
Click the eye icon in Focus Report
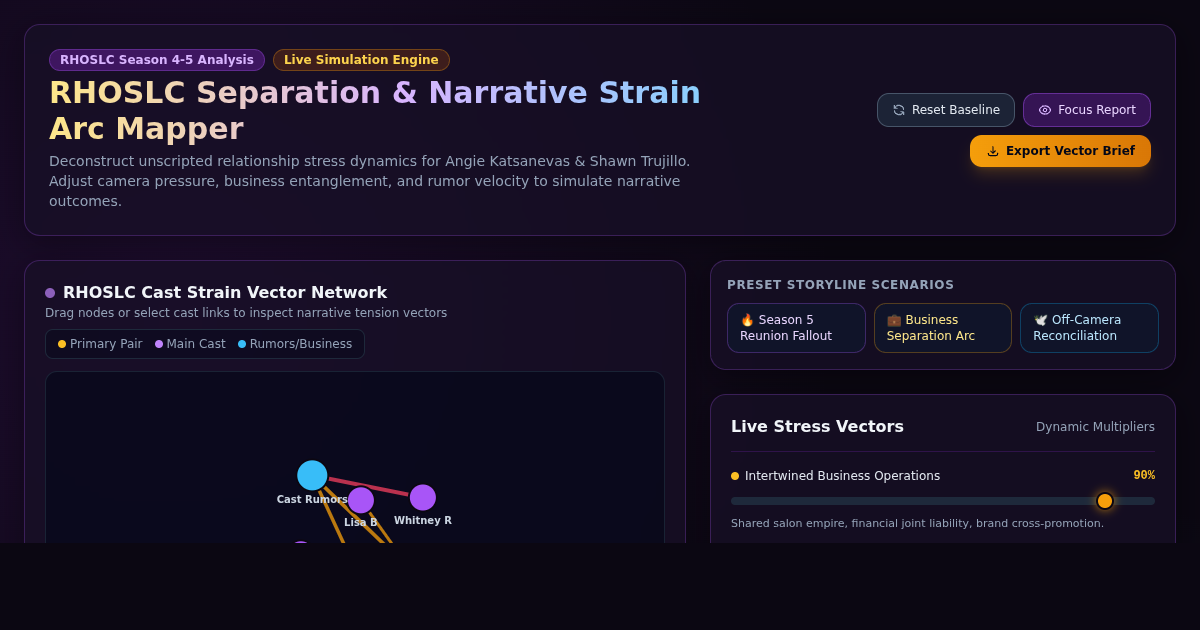(x=1045, y=110)
